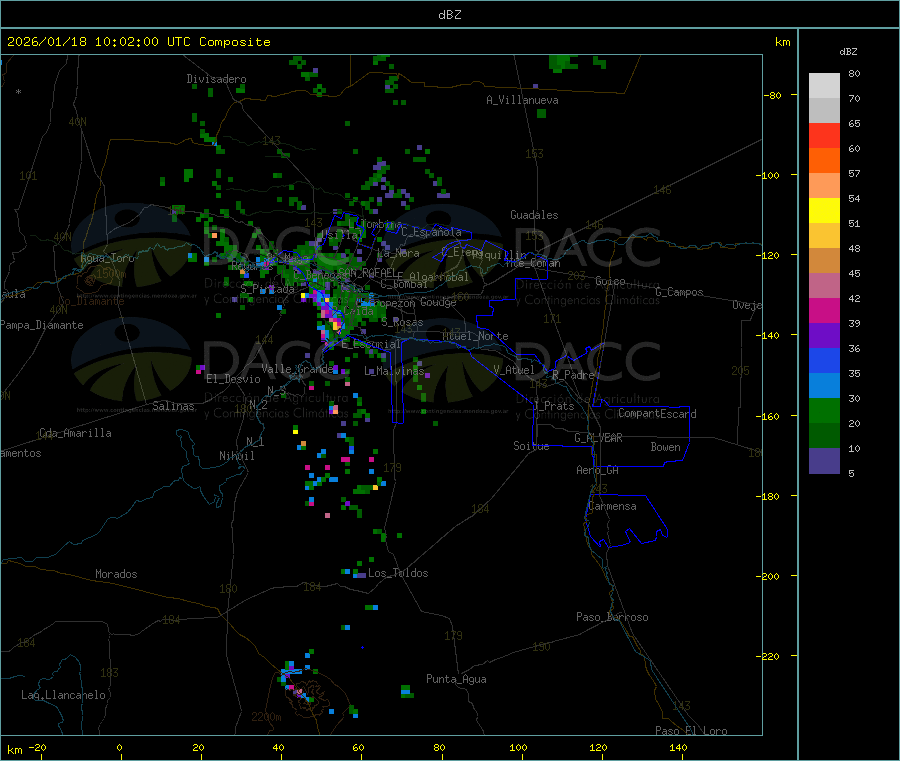Image resolution: width=900 pixels, height=761 pixels.
Task: Select the slate violet 10 dBZ legend swatch
Action: 824,461
